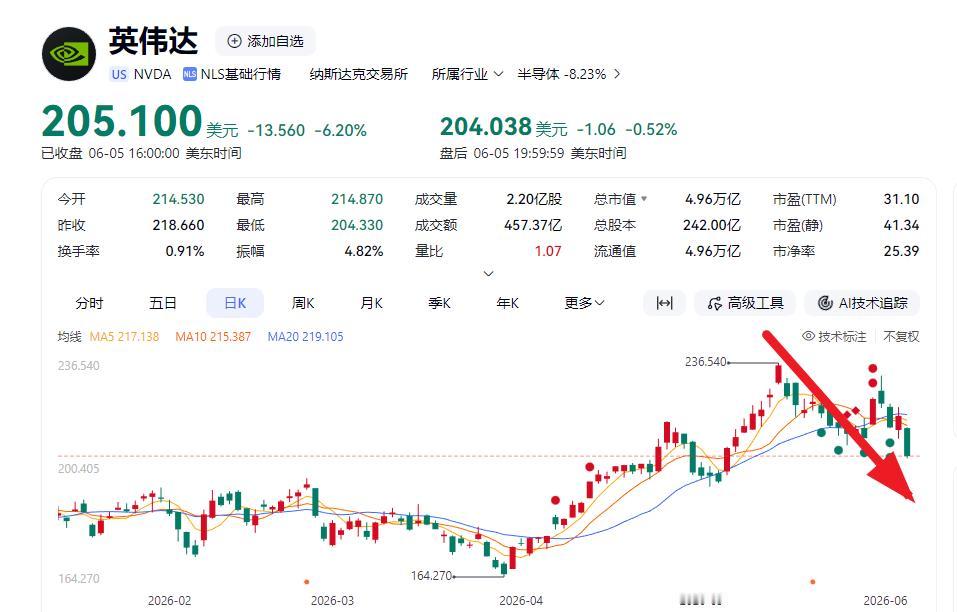Switch to 五日 chart tab
The width and height of the screenshot is (957, 612).
point(162,303)
